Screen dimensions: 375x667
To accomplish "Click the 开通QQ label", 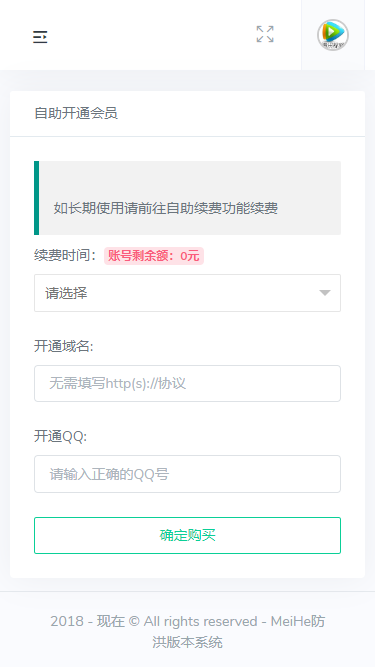I will point(60,436).
